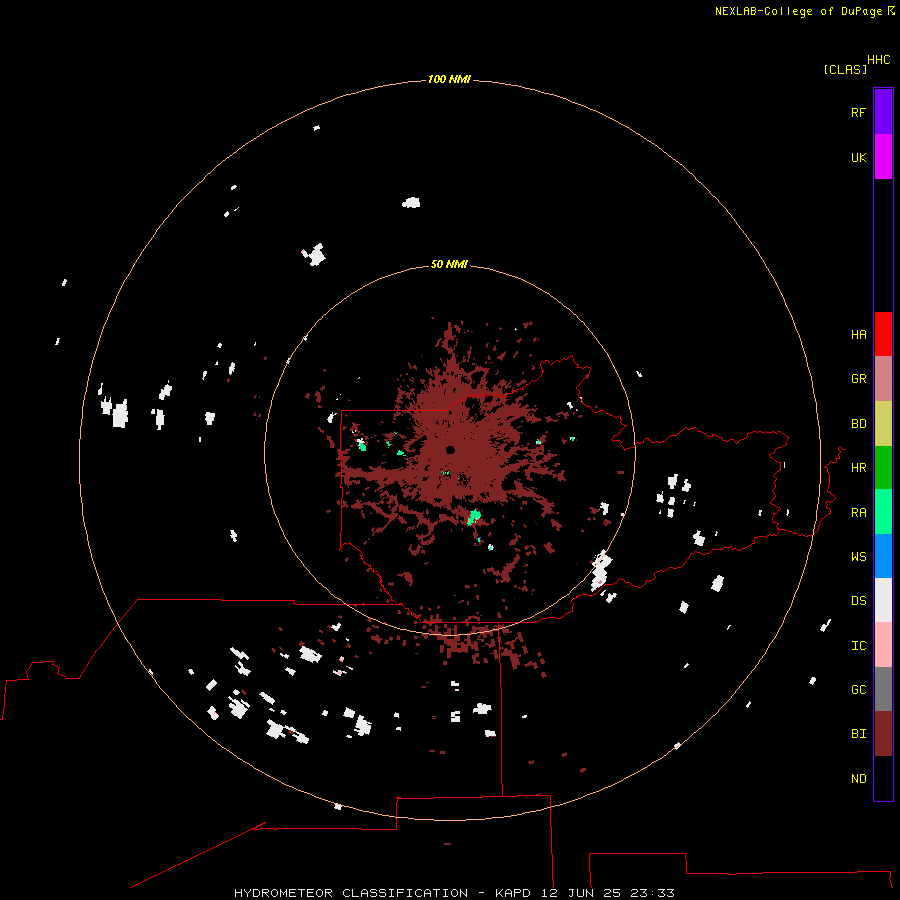Click the IC legend label

858,646
